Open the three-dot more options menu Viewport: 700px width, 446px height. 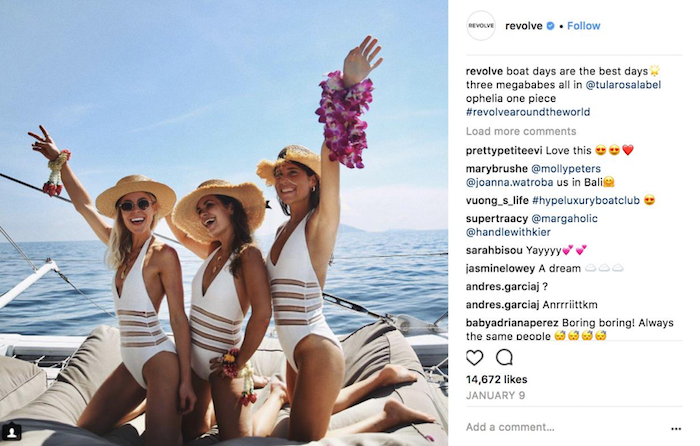(x=676, y=427)
